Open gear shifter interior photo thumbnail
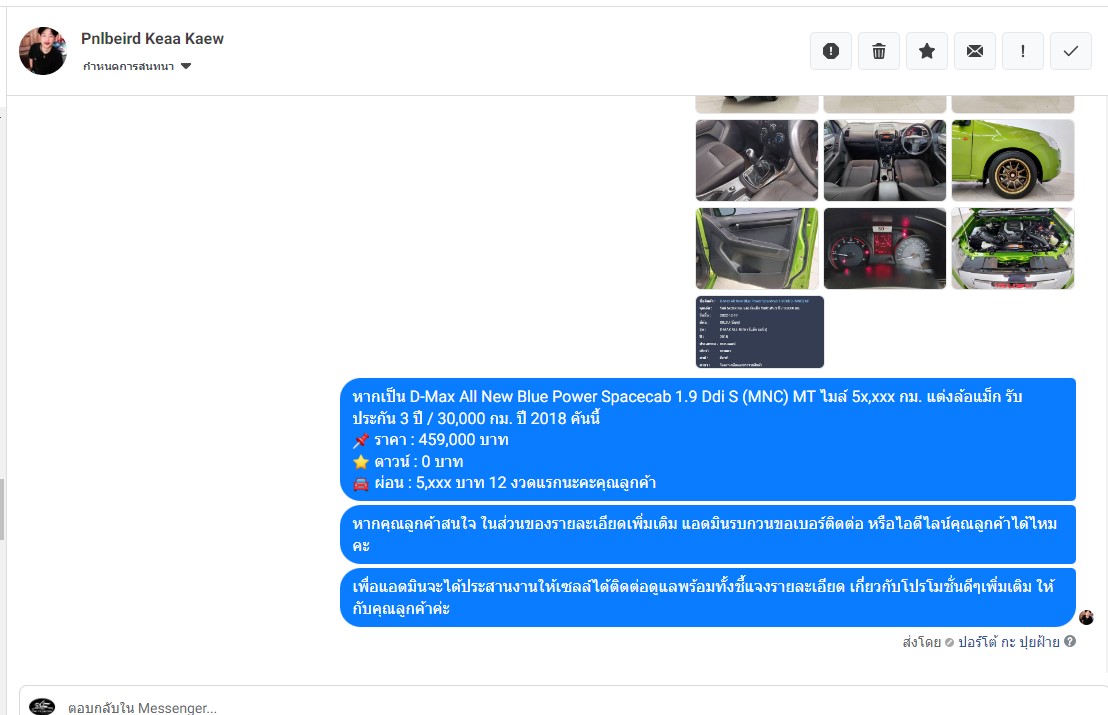 757,160
